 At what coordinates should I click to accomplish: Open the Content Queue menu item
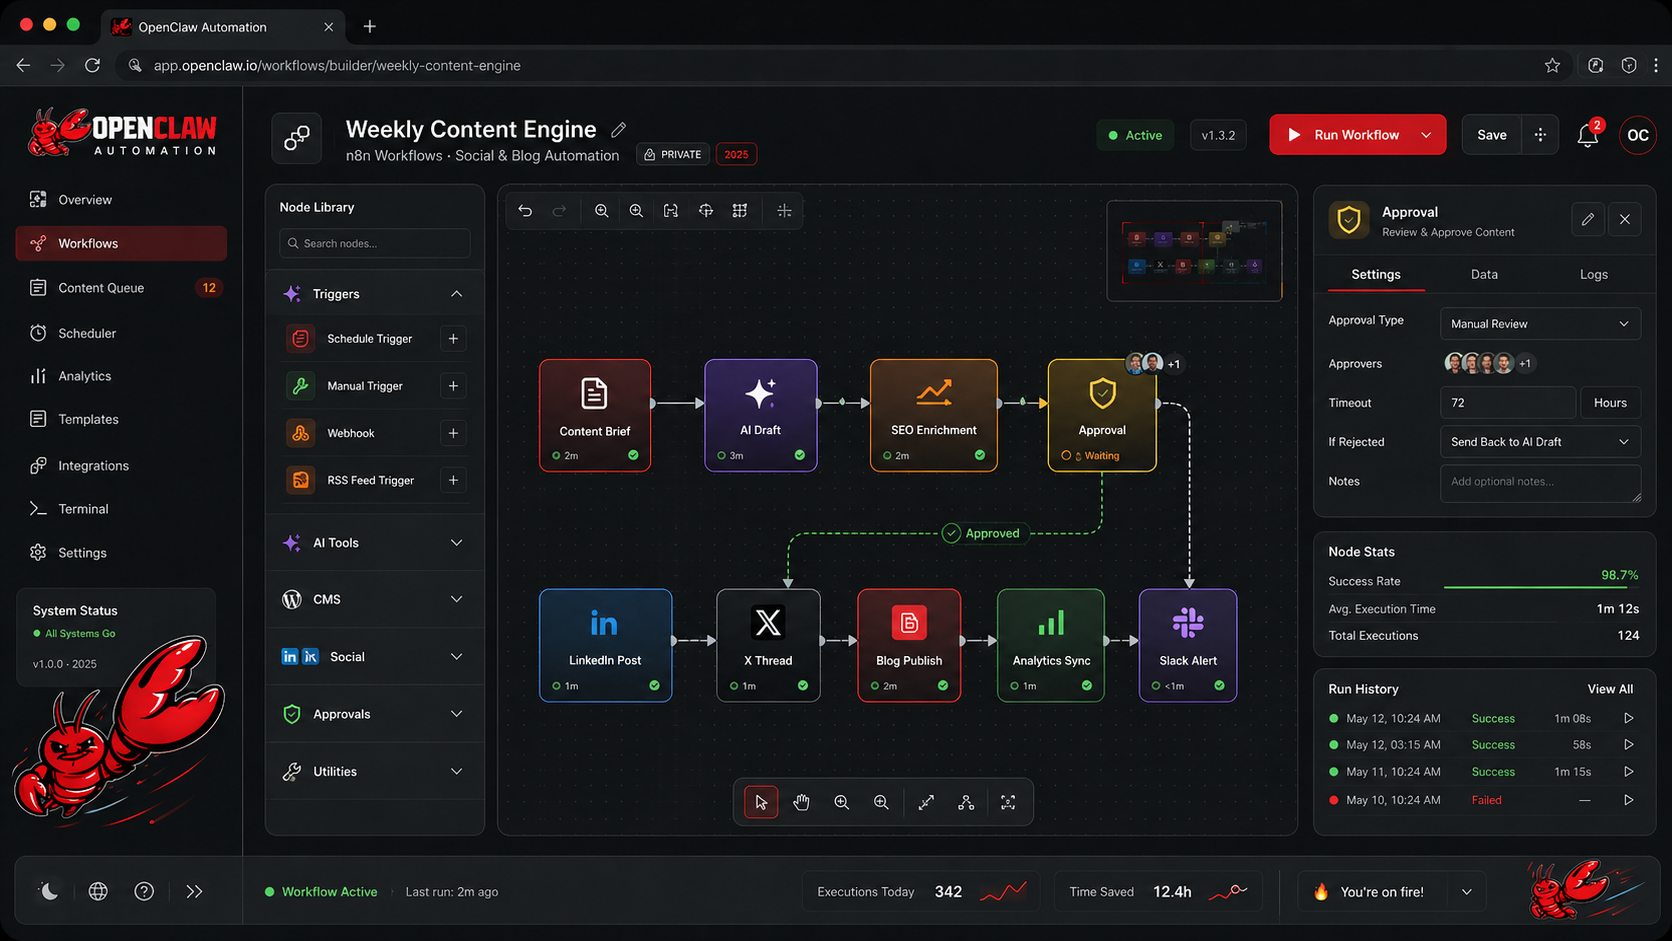pos(100,287)
